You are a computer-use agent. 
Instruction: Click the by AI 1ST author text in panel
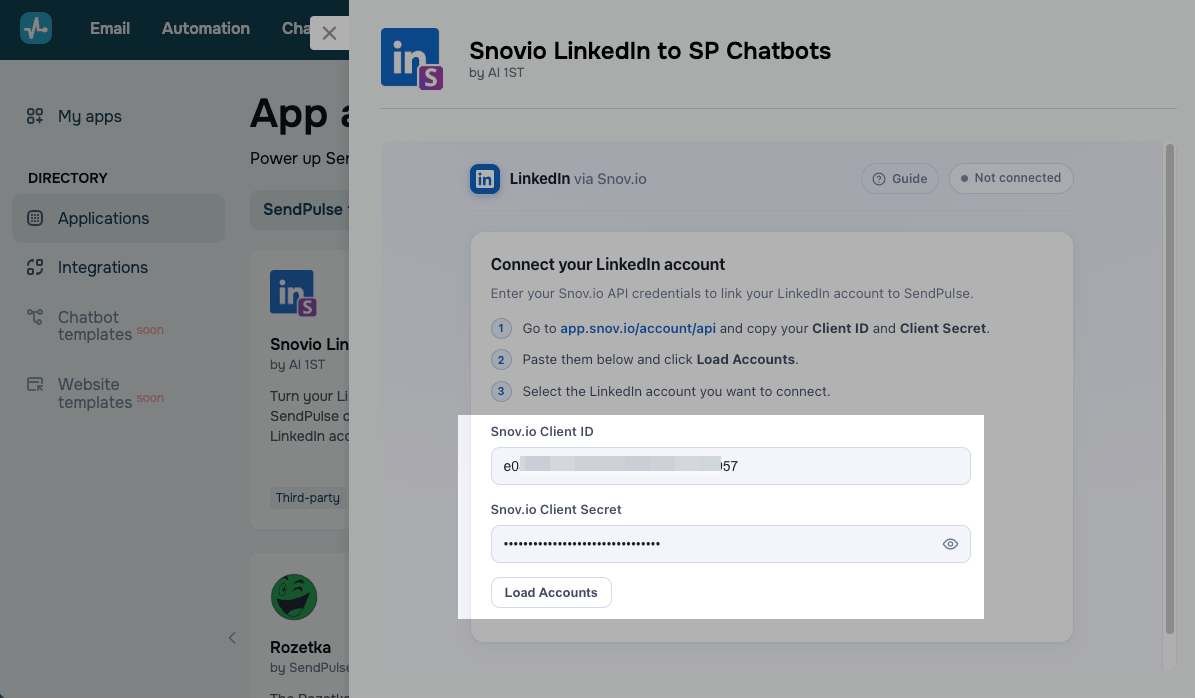click(496, 73)
